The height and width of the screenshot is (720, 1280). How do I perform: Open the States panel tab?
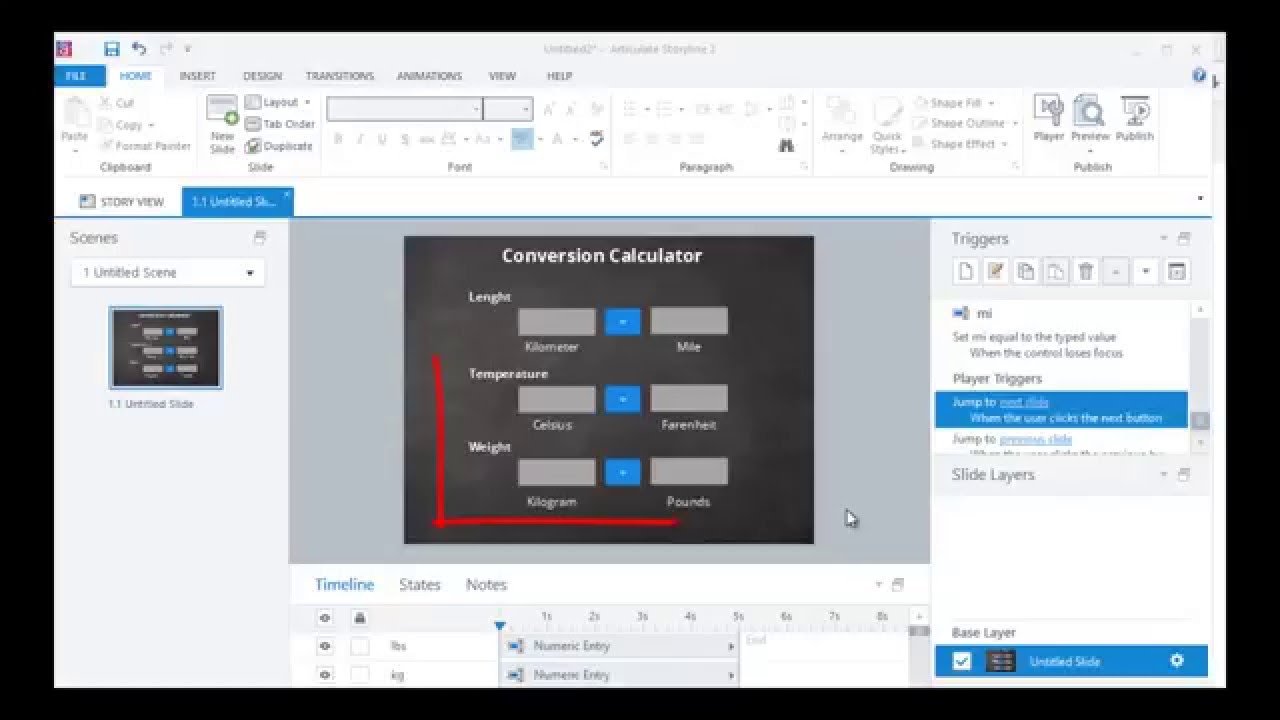[x=420, y=585]
